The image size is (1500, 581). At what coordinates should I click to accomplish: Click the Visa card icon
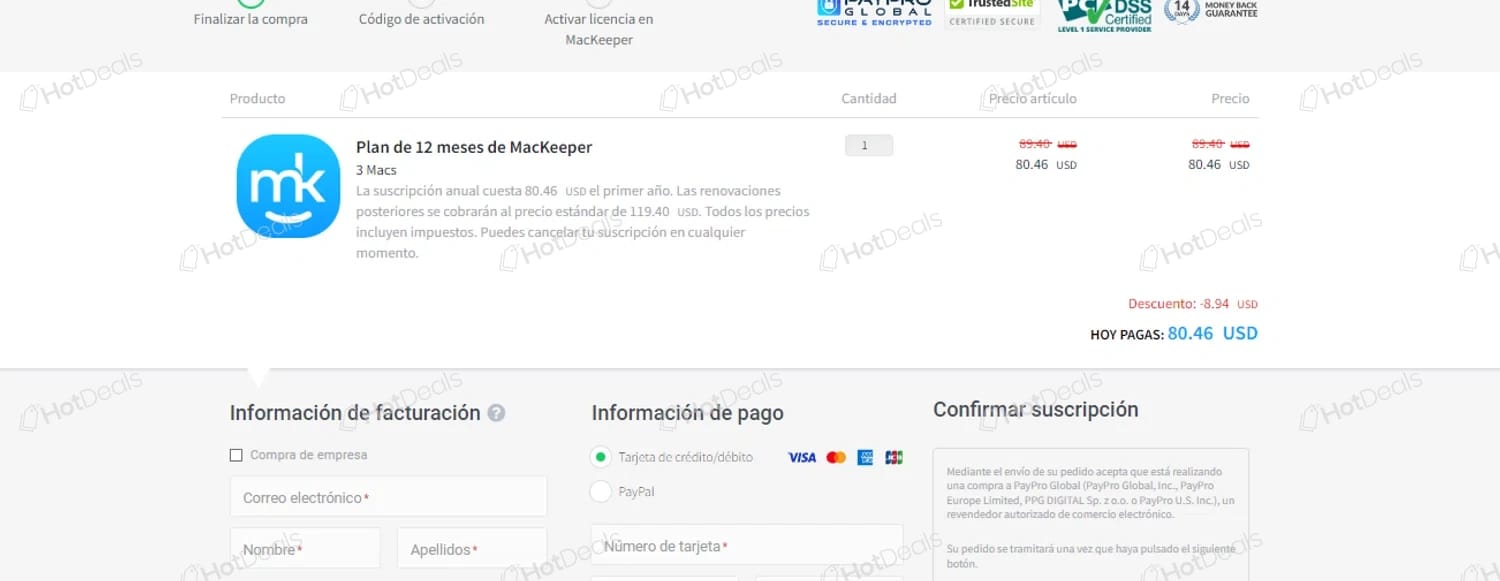coord(802,457)
